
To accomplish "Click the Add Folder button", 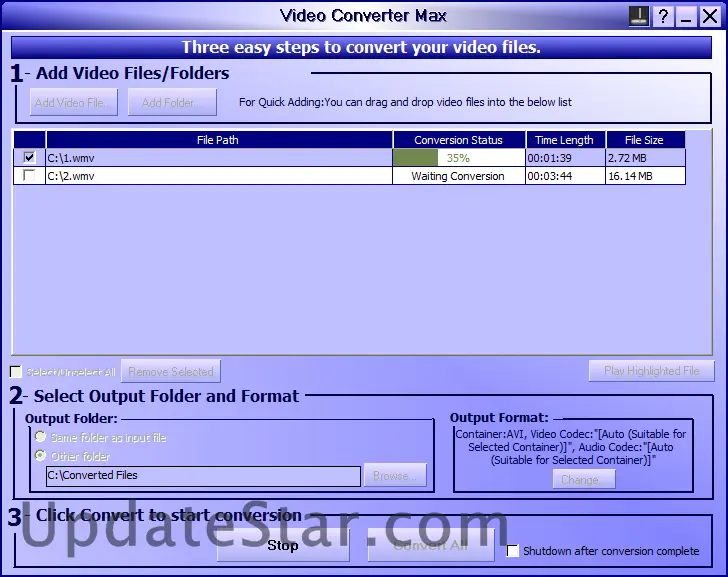I will click(x=172, y=102).
